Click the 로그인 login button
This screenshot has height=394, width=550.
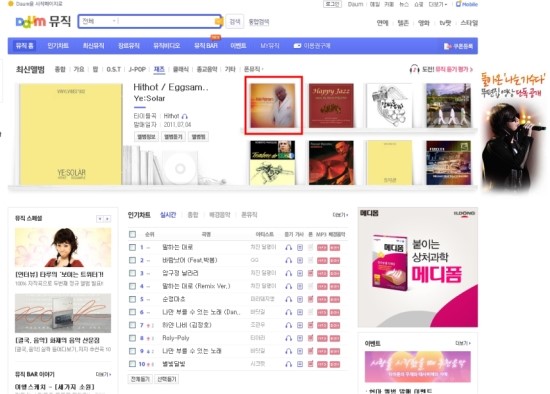(x=332, y=4)
